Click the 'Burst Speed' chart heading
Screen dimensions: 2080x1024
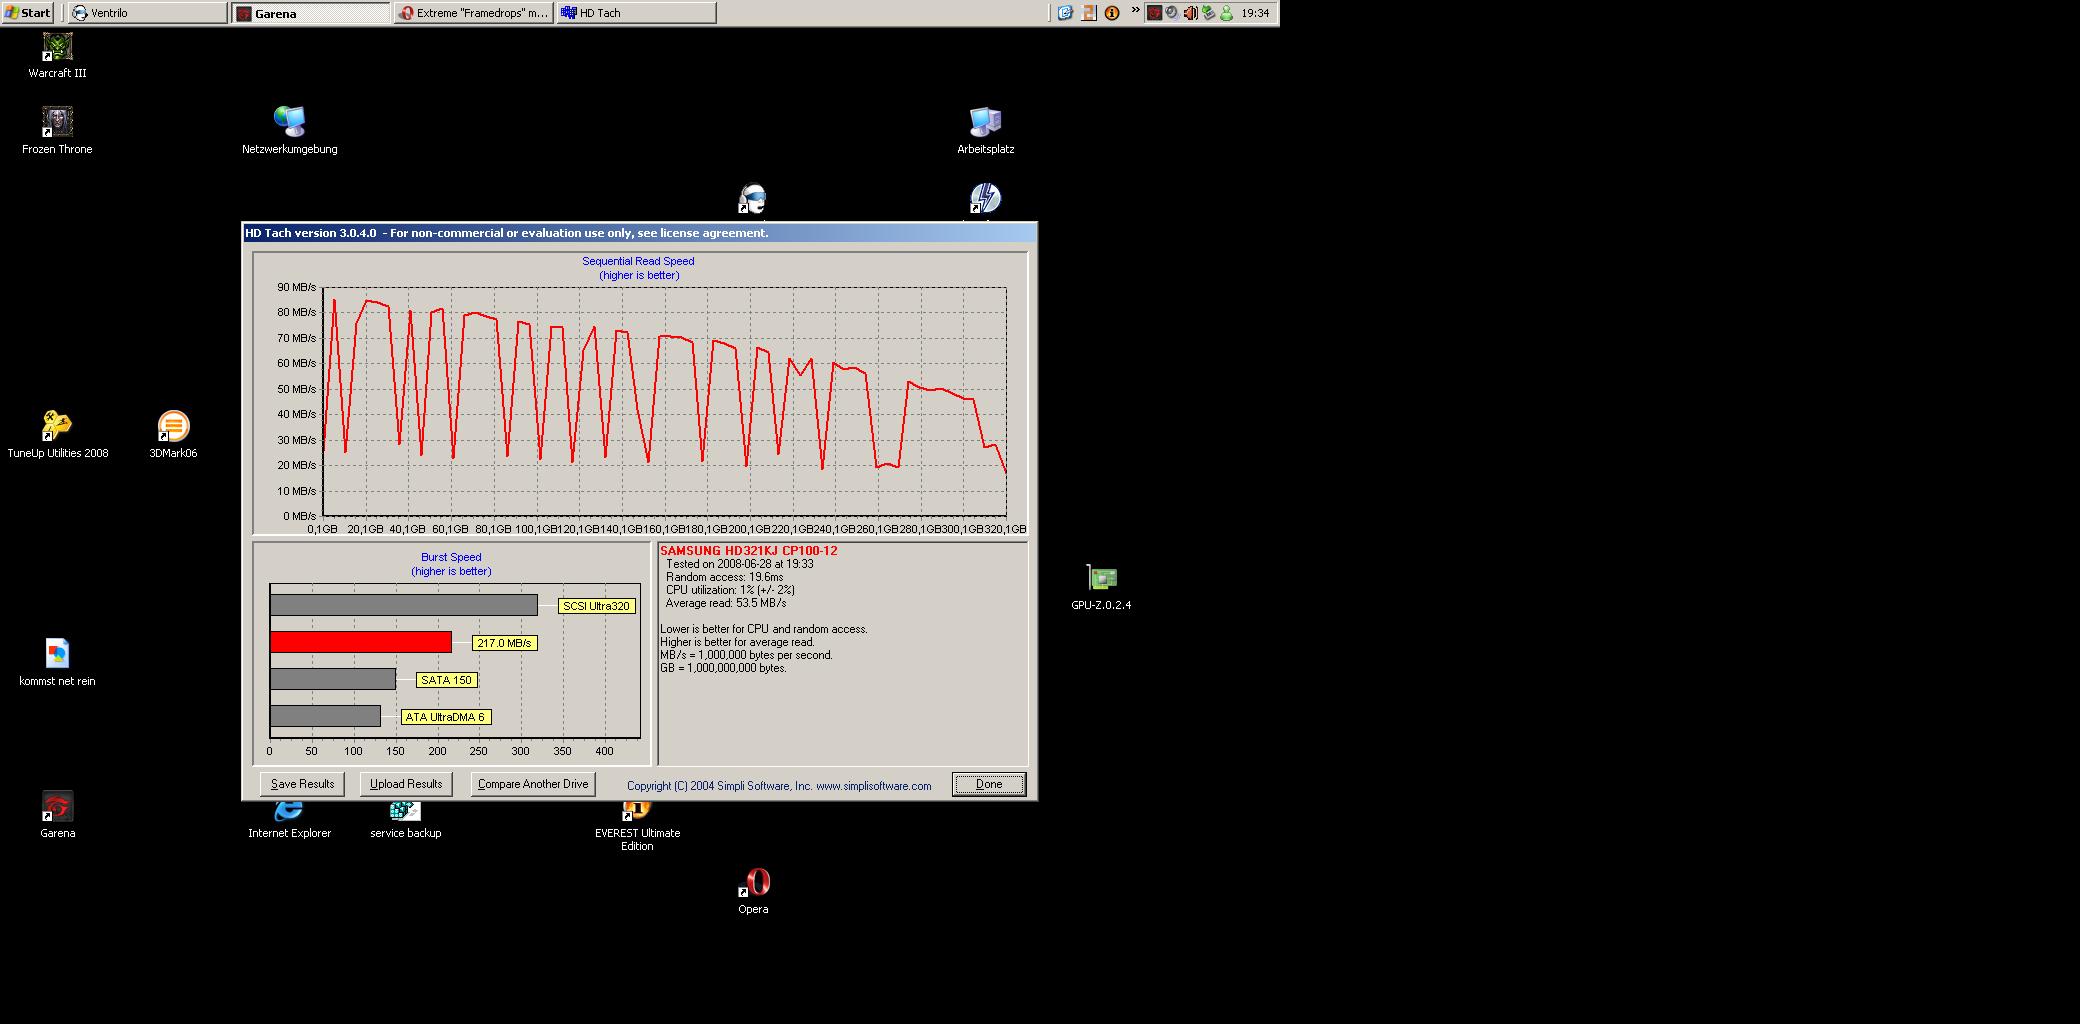pyautogui.click(x=451, y=557)
